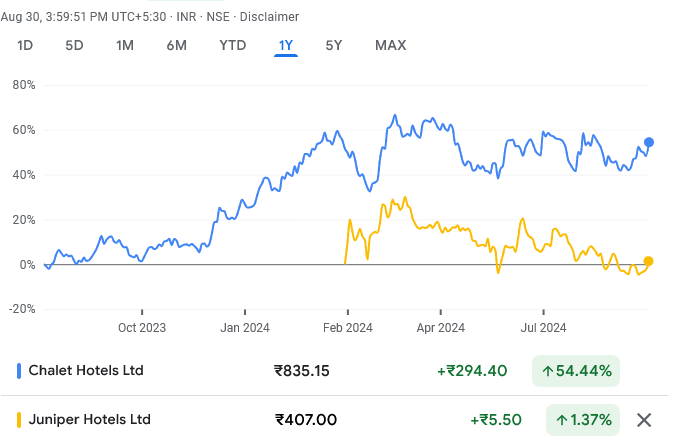The height and width of the screenshot is (444, 675).
Task: Select the 1D time range tab
Action: point(26,45)
